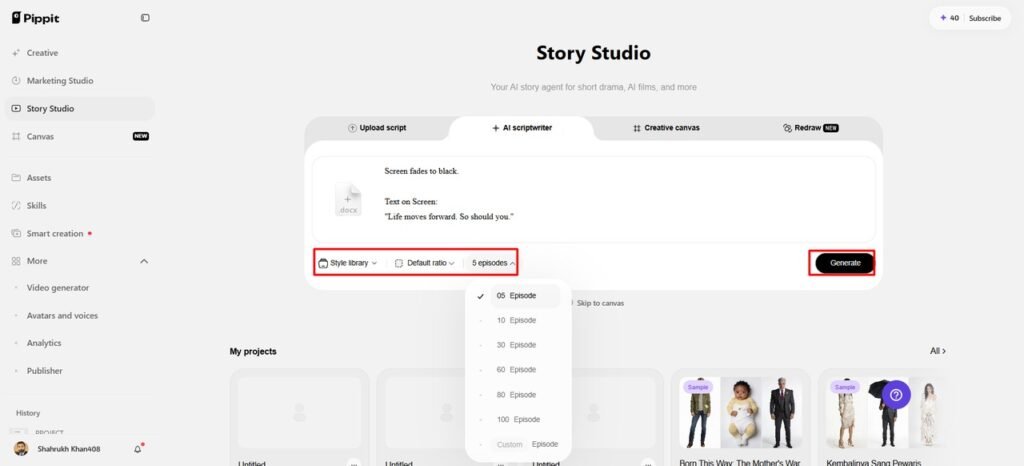Screen dimensions: 1024x466
Task: Switch to Upload script tab
Action: click(377, 128)
